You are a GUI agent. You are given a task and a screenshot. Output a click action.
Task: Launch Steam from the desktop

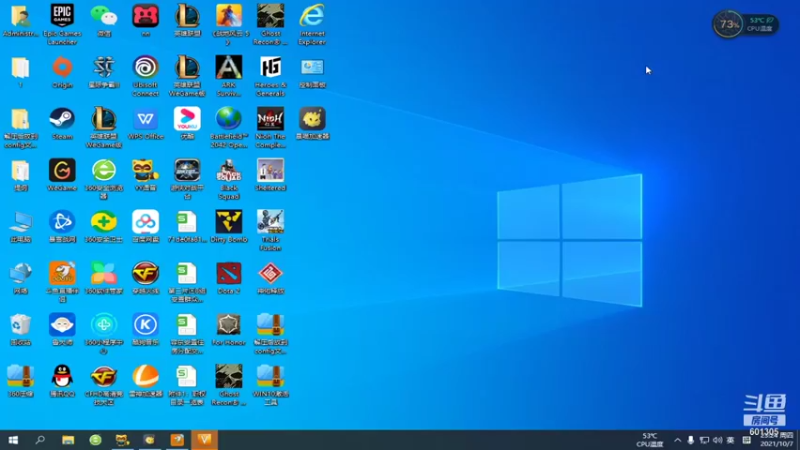(x=62, y=123)
